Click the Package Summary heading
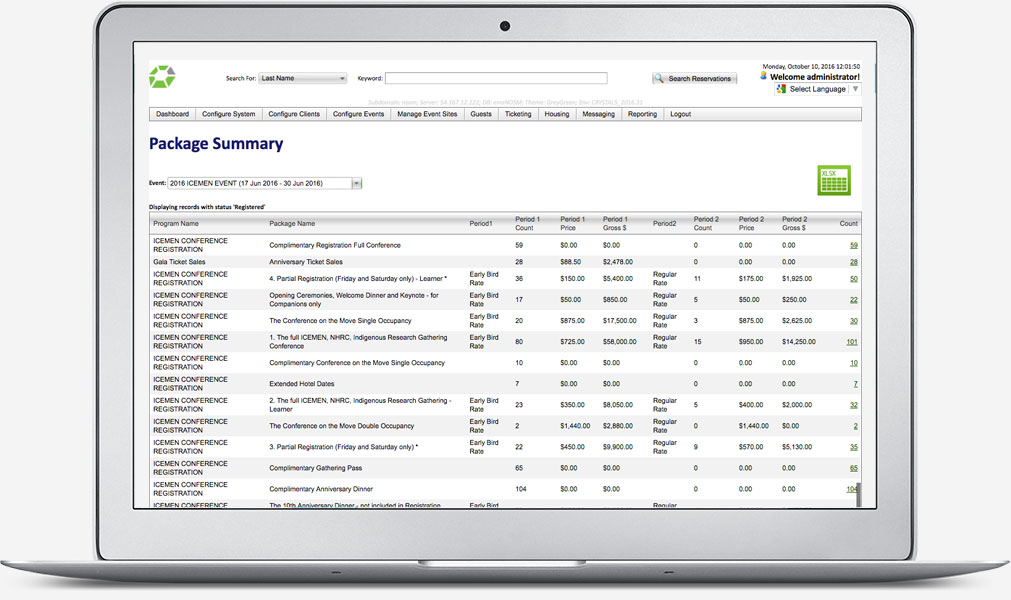The width and height of the screenshot is (1011, 600). [216, 144]
